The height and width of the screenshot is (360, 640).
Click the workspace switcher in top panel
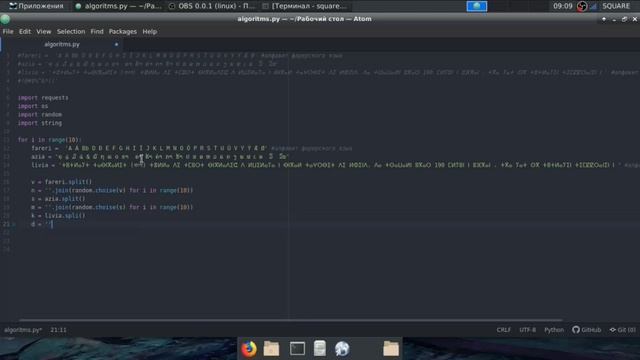(x=477, y=6)
